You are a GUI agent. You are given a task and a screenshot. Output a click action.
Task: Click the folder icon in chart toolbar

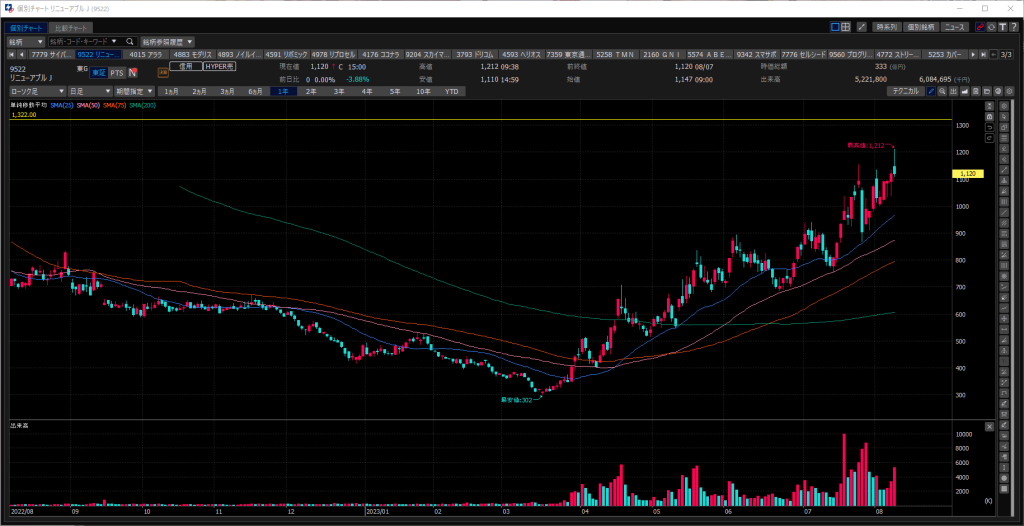pyautogui.click(x=987, y=91)
